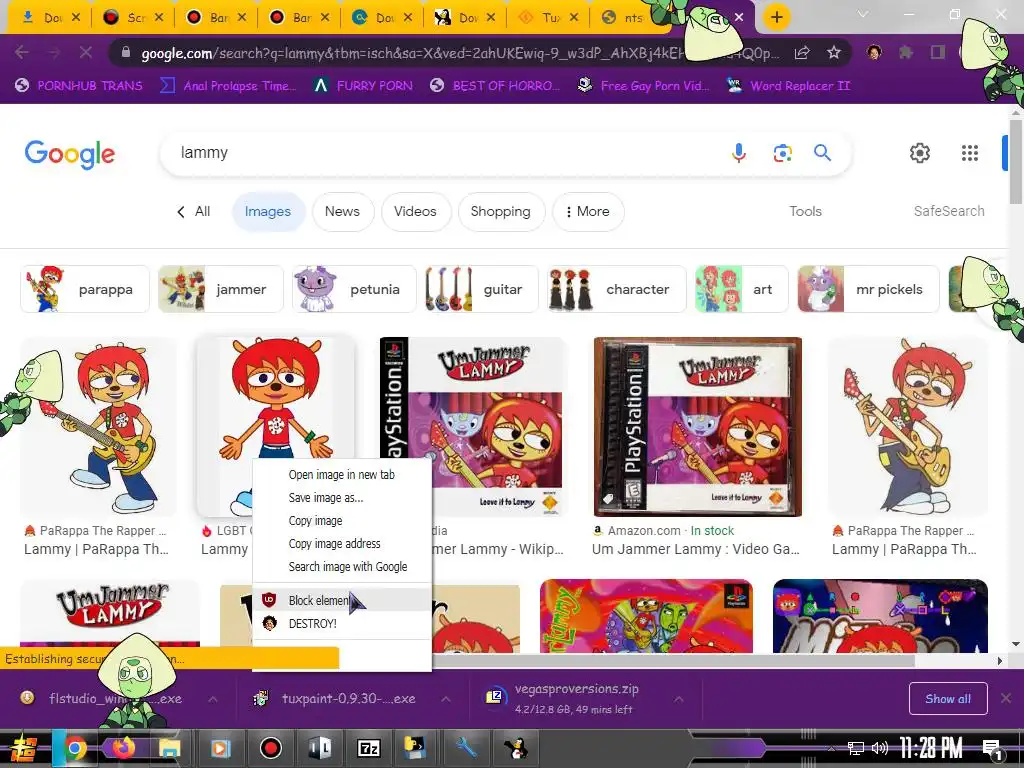Open the Amazon PlayStation case thumbnail
The image size is (1024, 768).
697,426
